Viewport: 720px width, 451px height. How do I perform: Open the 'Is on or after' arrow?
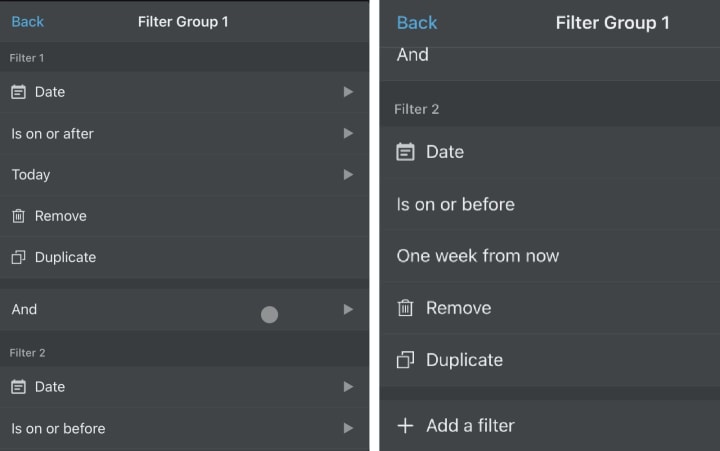coord(348,133)
